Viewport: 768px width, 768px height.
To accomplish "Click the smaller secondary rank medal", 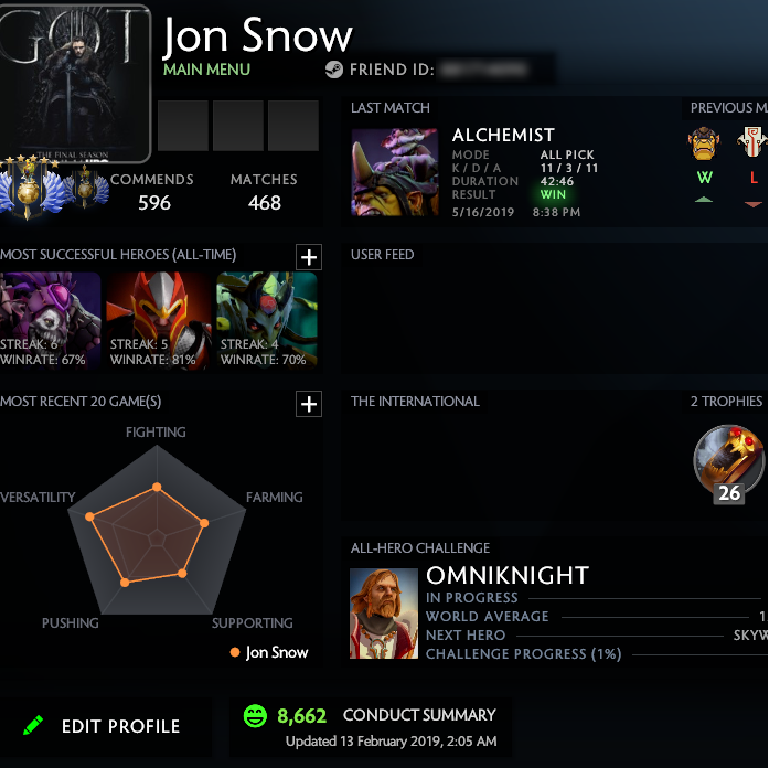I will (86, 188).
